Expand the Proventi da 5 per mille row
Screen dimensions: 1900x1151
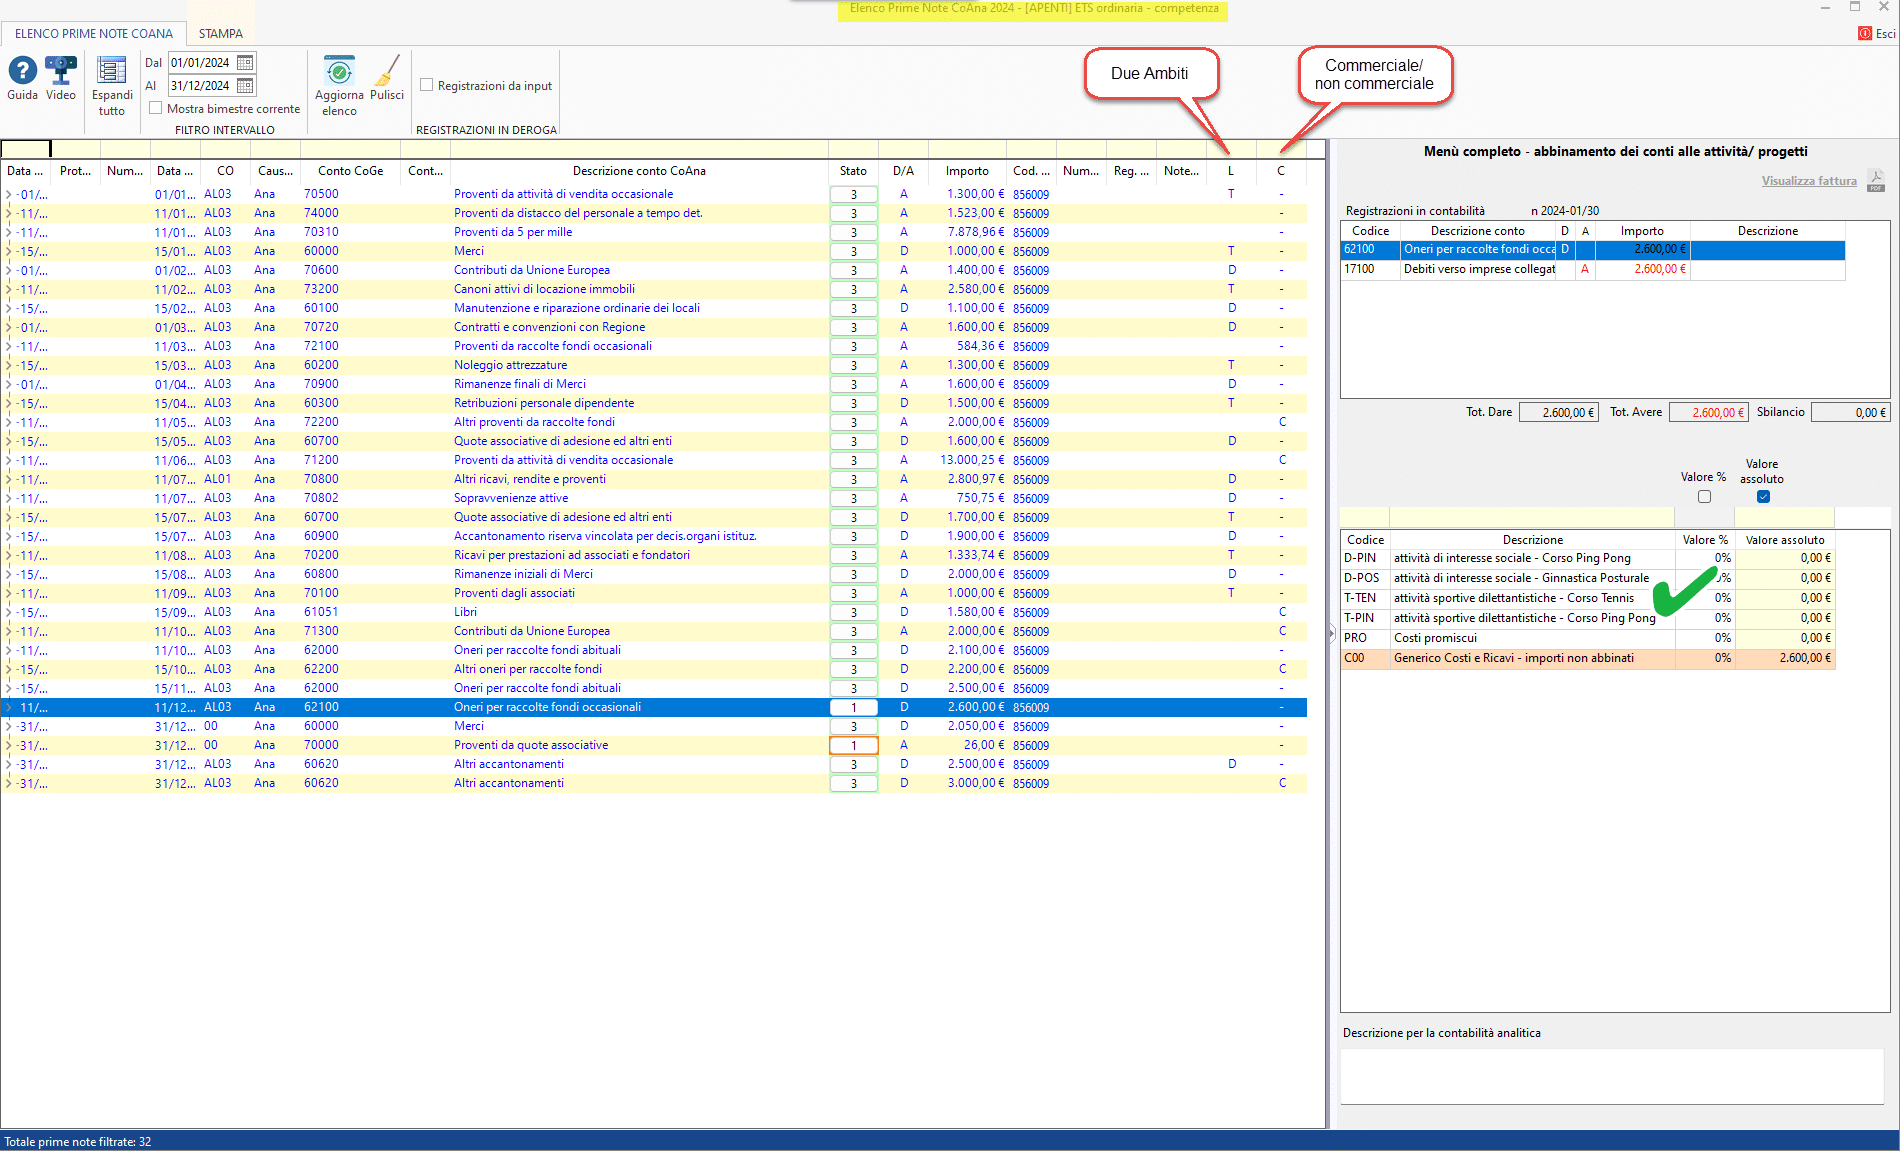tap(8, 232)
